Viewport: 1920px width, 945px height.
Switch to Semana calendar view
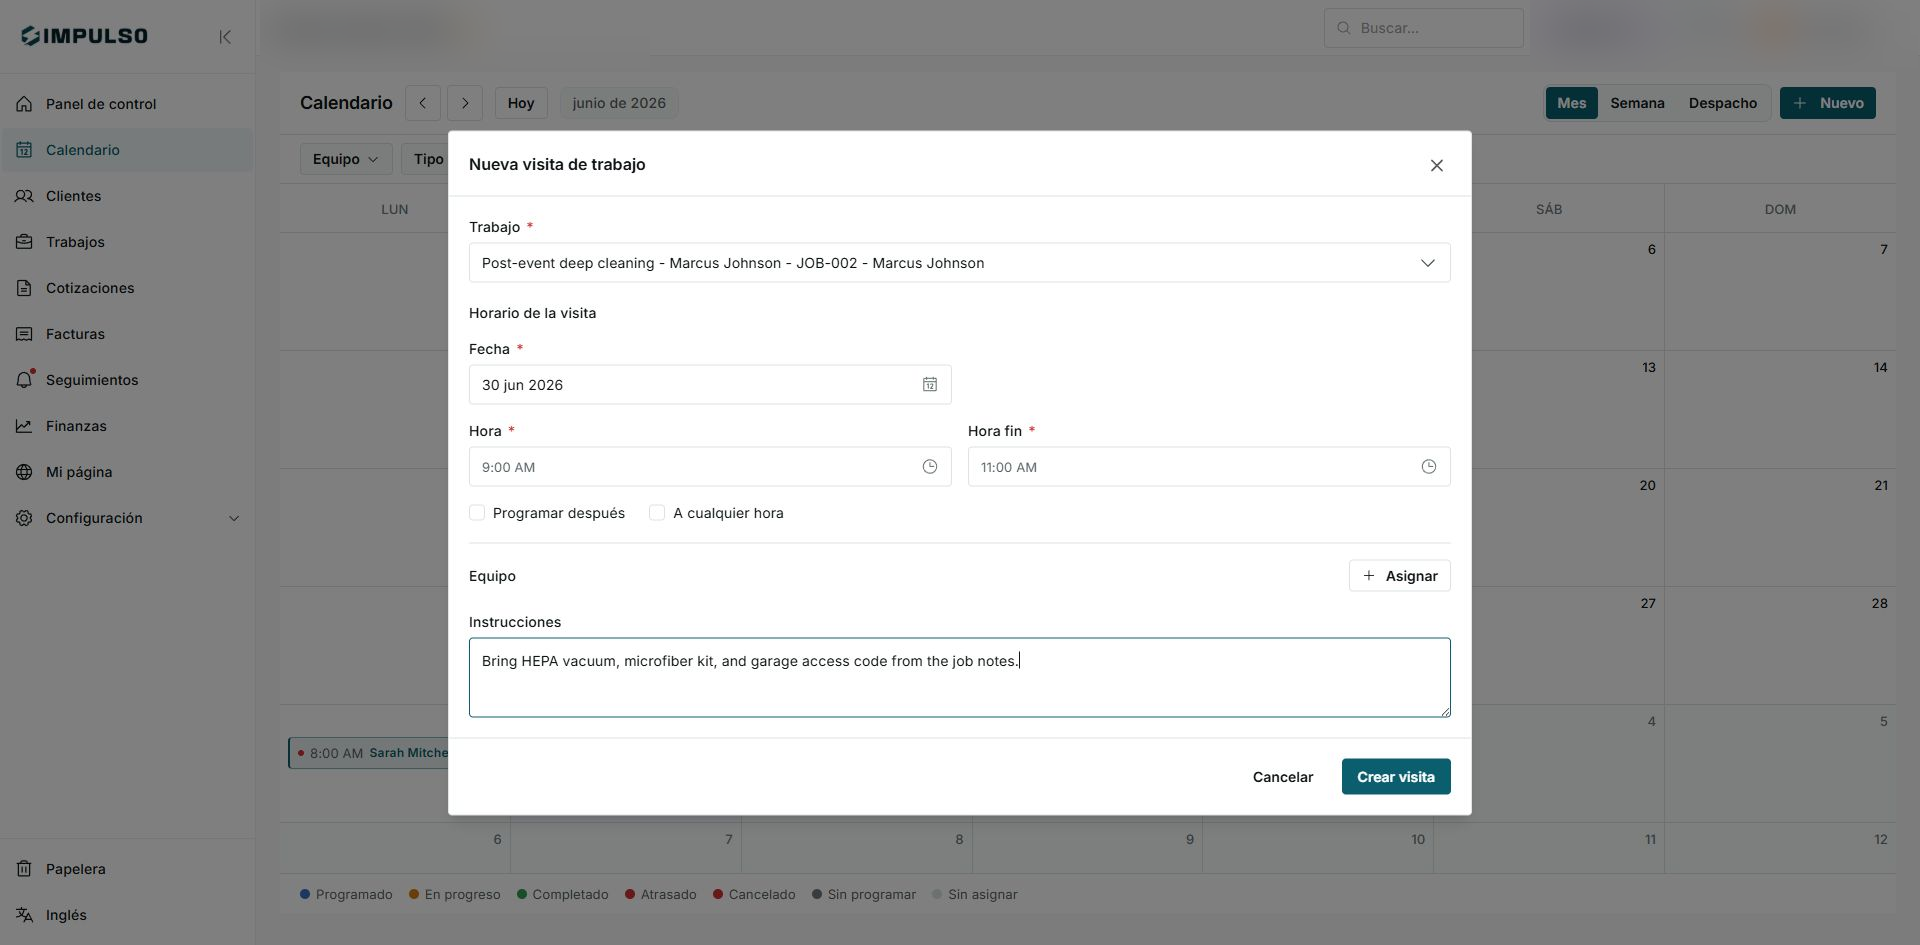click(x=1637, y=103)
